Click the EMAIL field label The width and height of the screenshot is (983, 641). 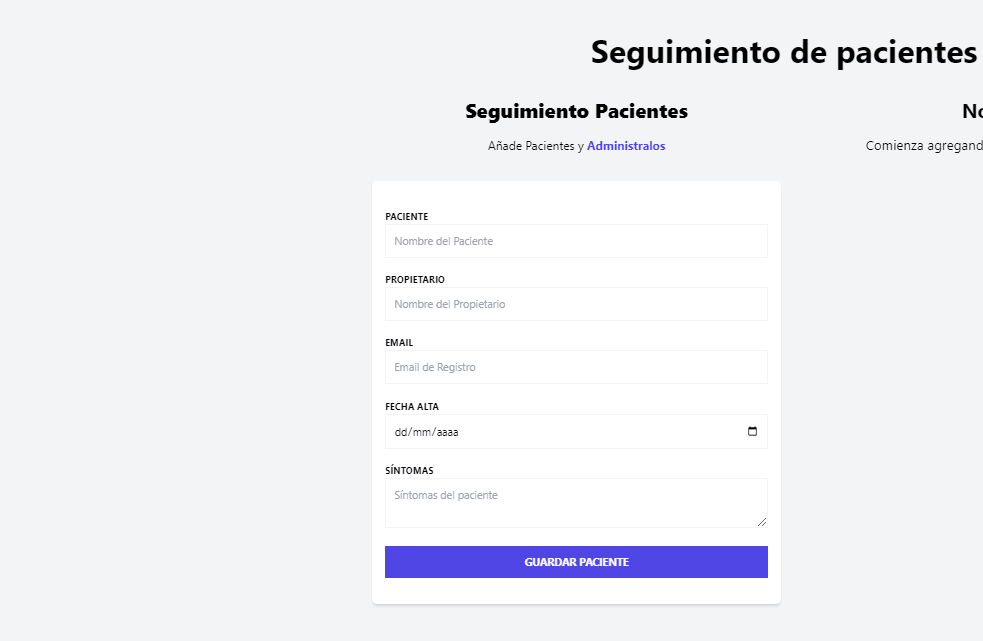click(399, 342)
